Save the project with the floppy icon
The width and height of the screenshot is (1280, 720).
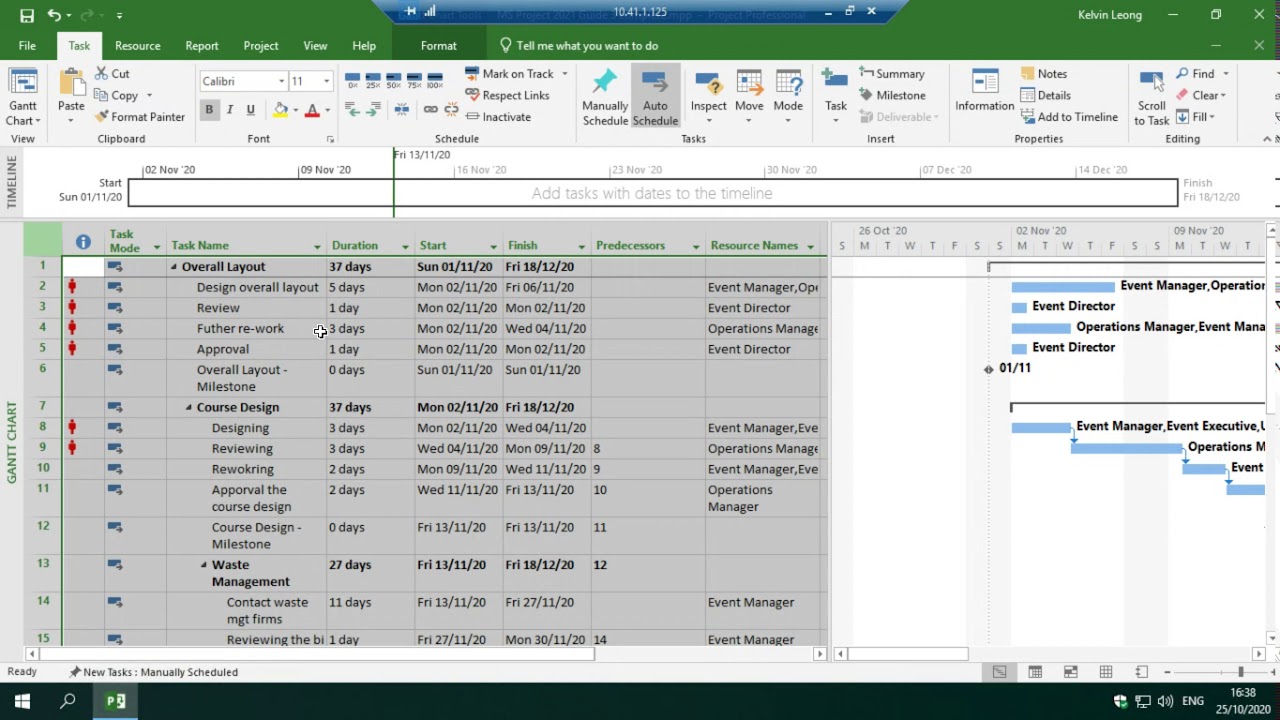27,15
